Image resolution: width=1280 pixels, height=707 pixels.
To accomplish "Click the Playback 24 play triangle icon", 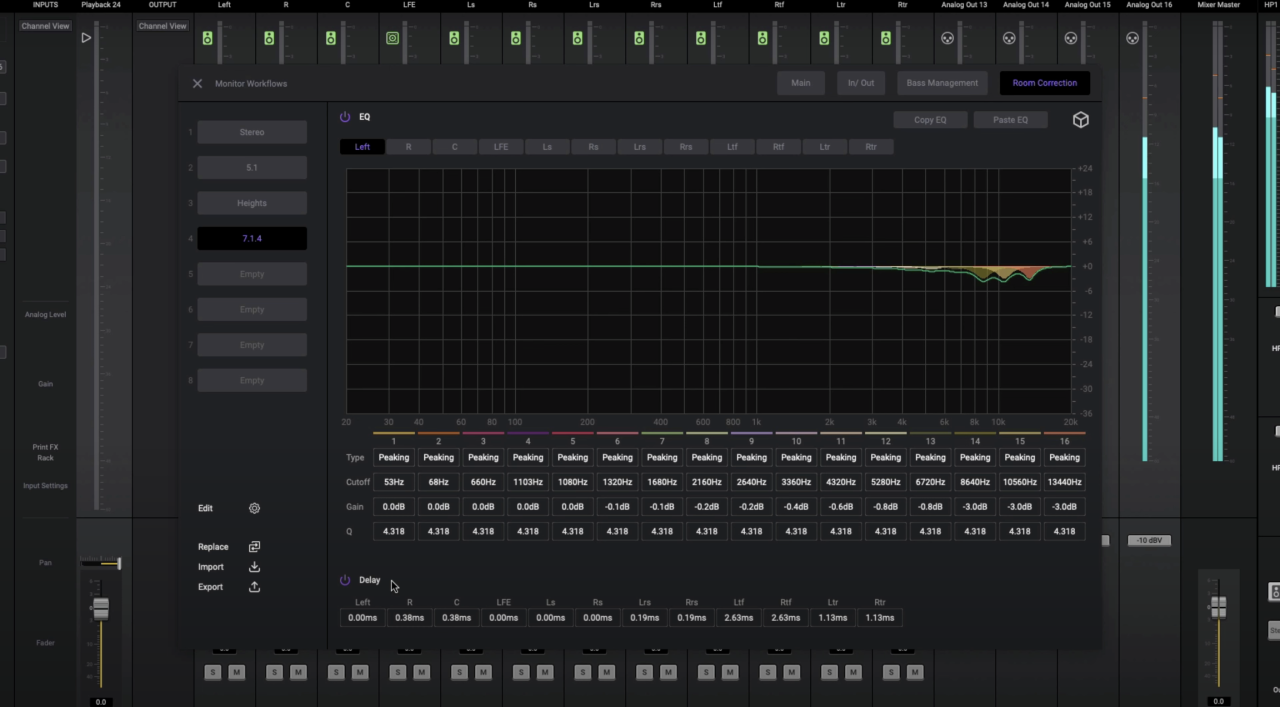I will 86,38.
